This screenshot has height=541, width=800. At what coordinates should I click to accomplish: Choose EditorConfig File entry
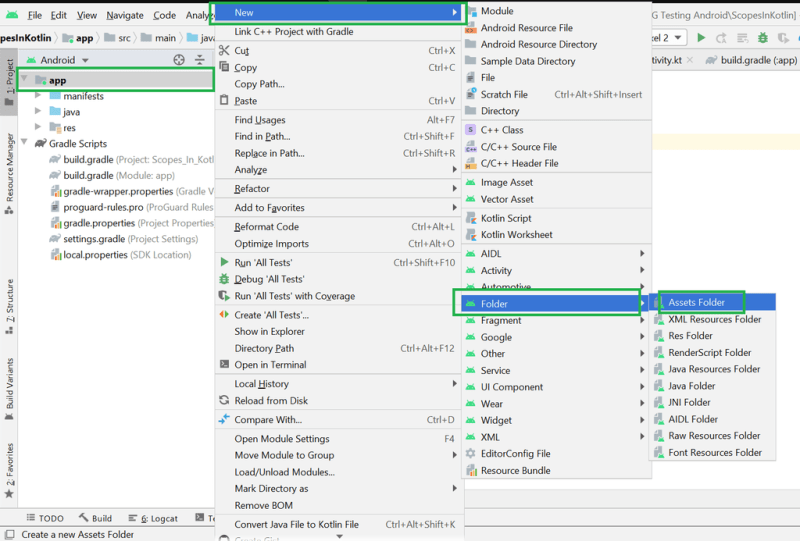click(557, 454)
